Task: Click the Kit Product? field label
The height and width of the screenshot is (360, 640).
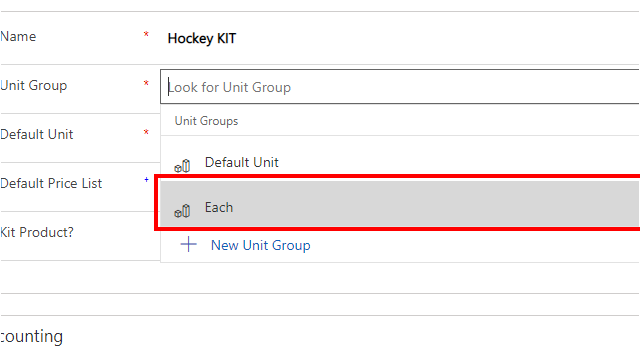Action: (37, 232)
